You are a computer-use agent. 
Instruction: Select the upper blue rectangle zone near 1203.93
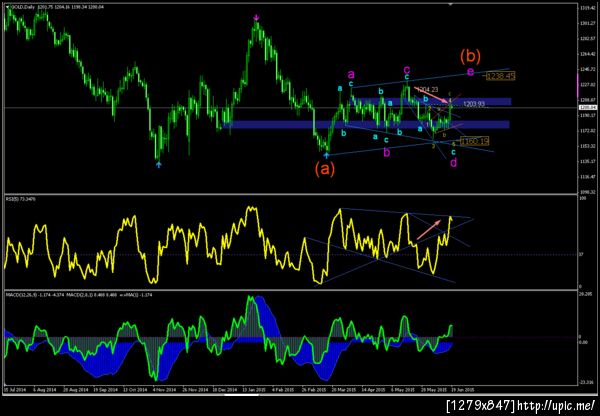point(431,101)
